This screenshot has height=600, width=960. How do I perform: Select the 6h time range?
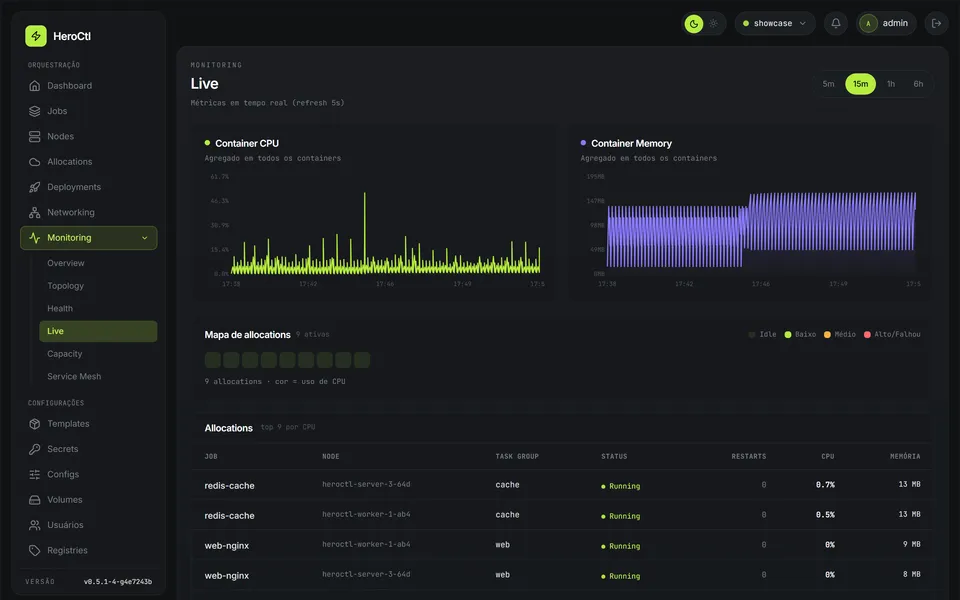coord(918,84)
